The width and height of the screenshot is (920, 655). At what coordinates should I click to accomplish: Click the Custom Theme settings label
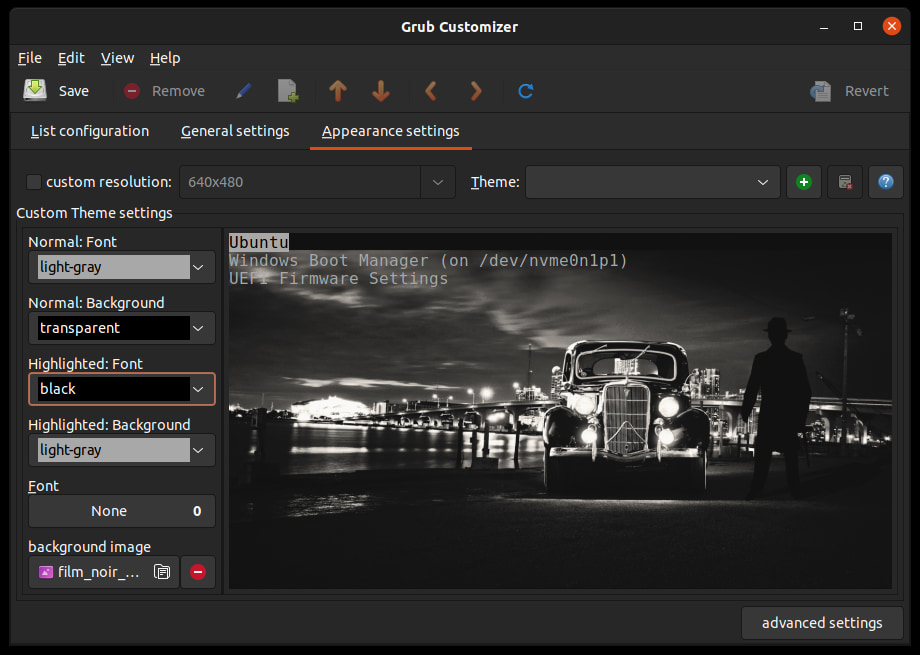click(94, 213)
